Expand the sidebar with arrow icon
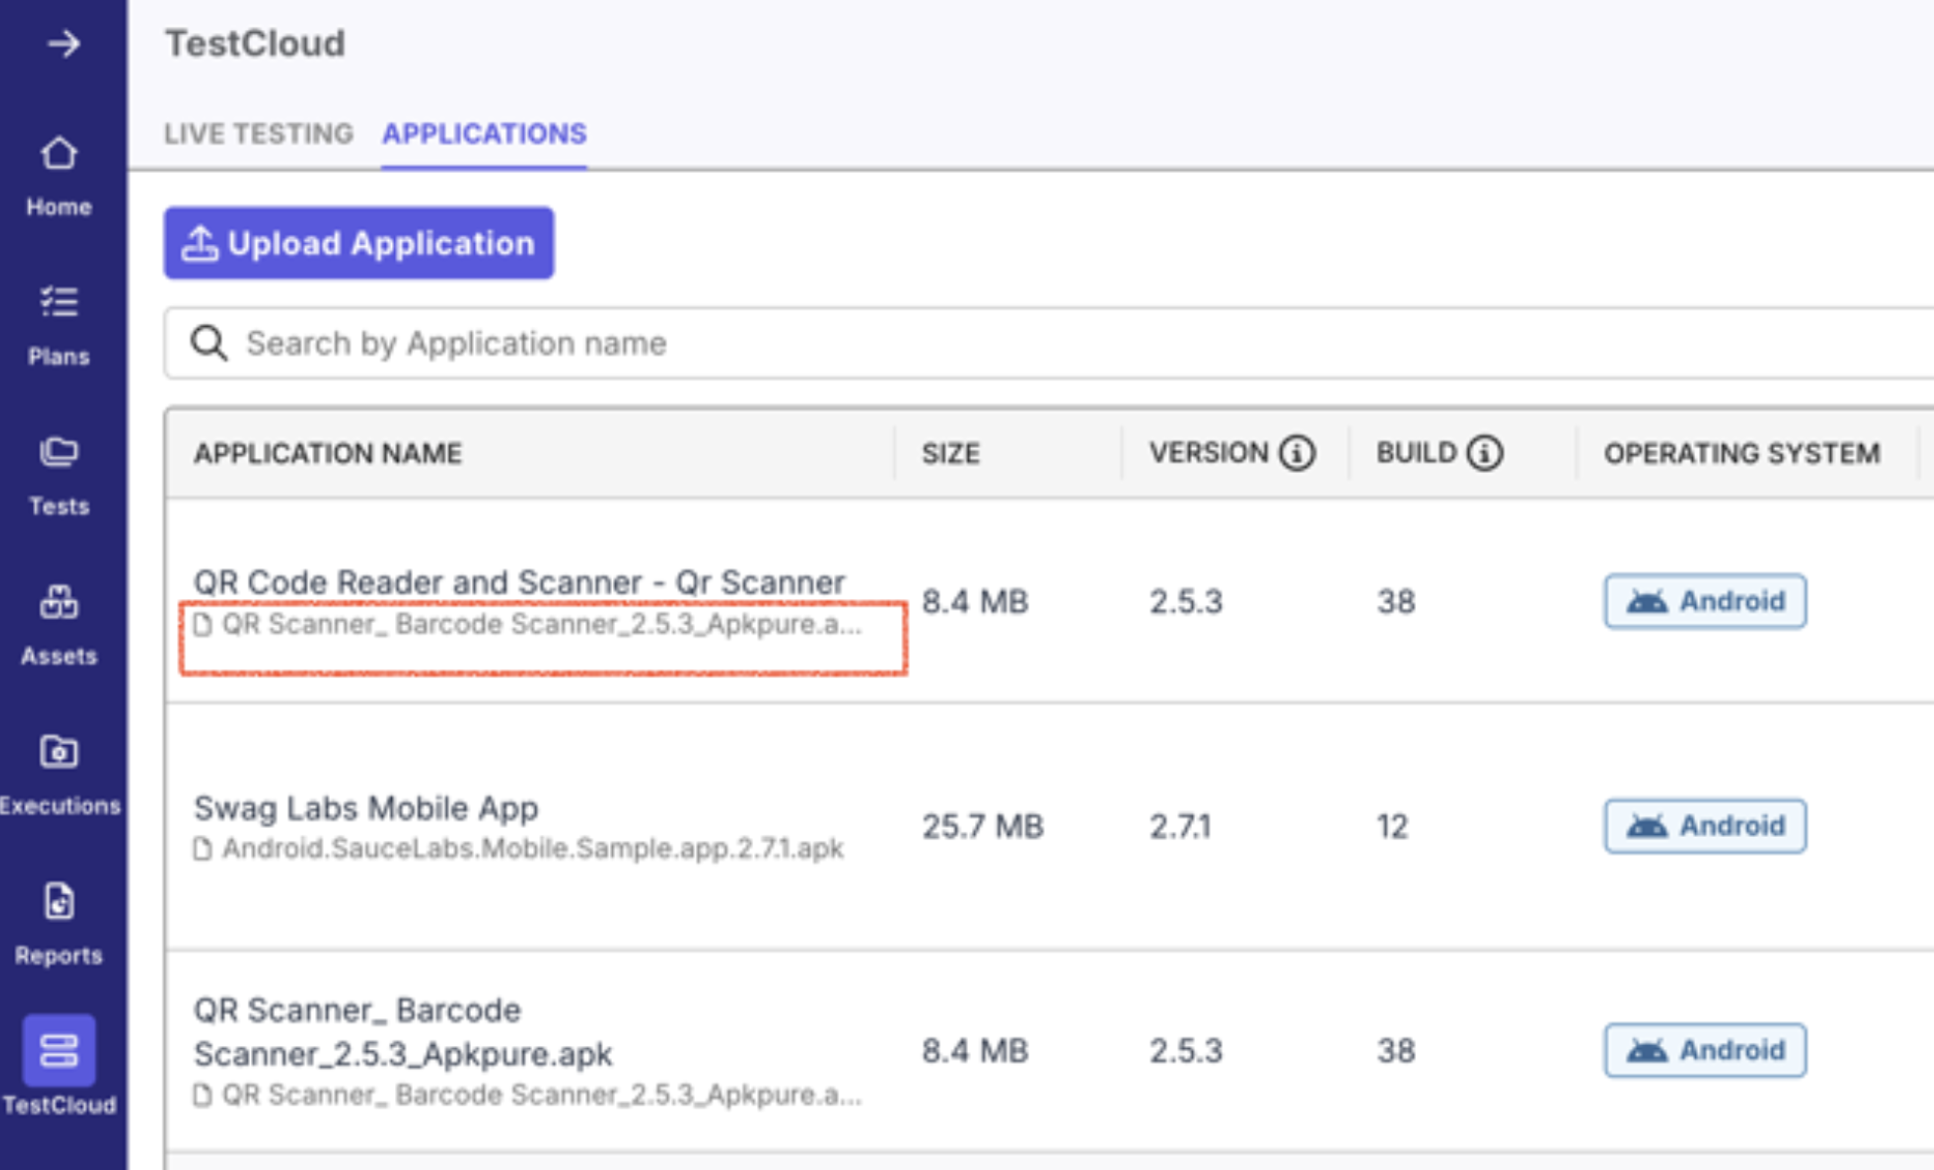This screenshot has width=1934, height=1170. coord(63,44)
